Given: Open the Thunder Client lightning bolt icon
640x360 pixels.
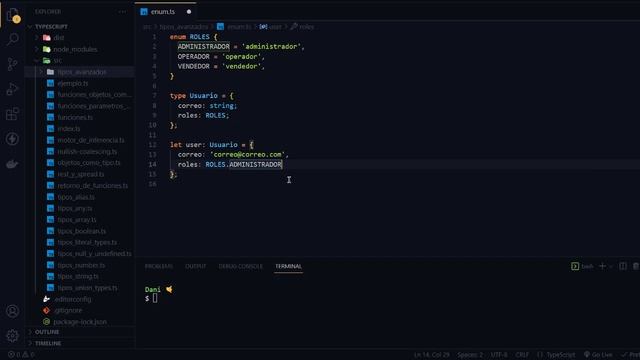Looking at the screenshot, I should point(13,139).
